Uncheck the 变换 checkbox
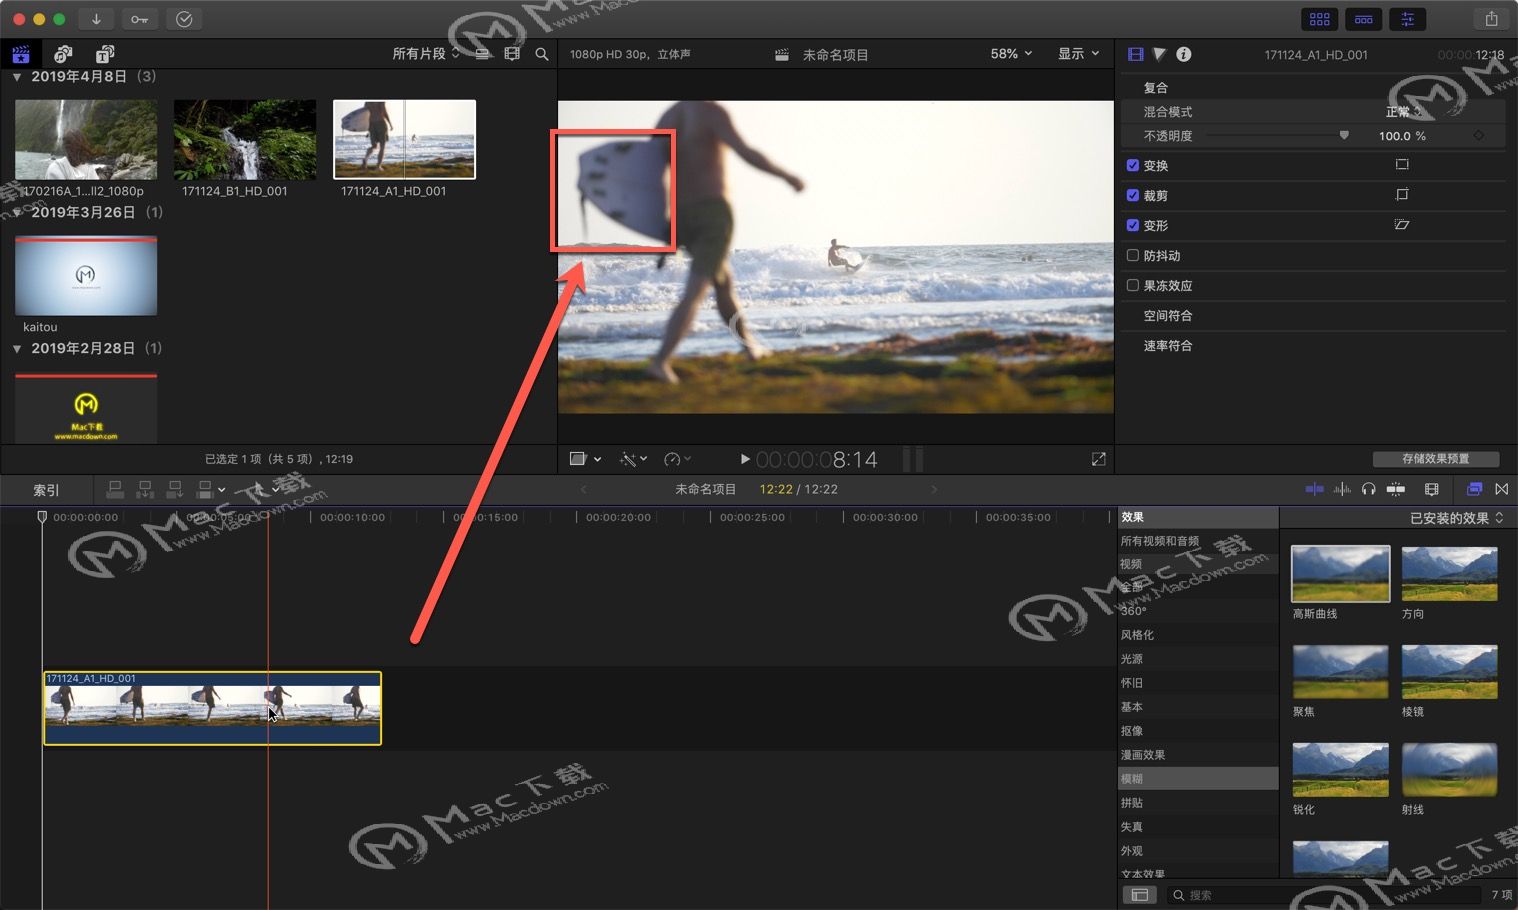Image resolution: width=1518 pixels, height=910 pixels. tap(1133, 165)
